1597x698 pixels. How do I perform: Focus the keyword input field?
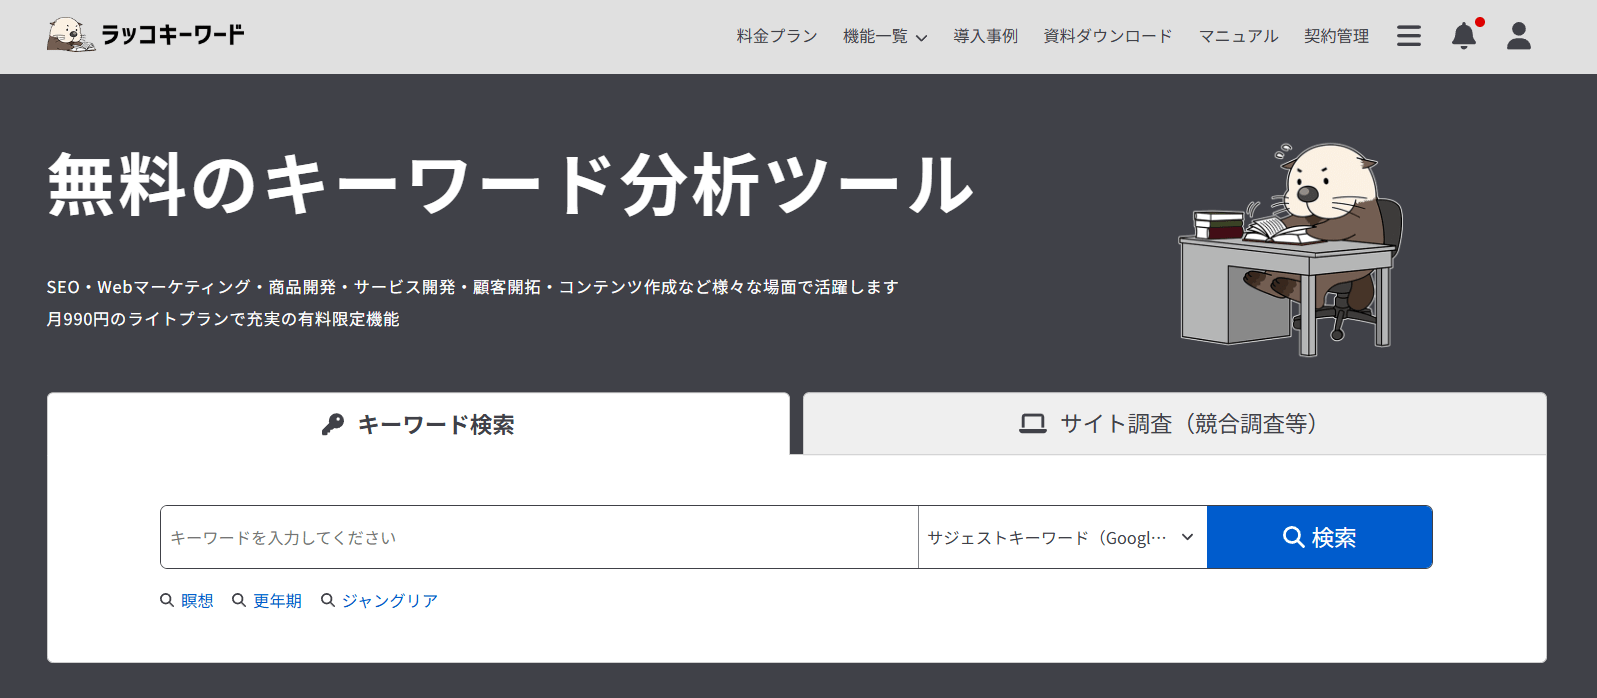pyautogui.click(x=539, y=537)
